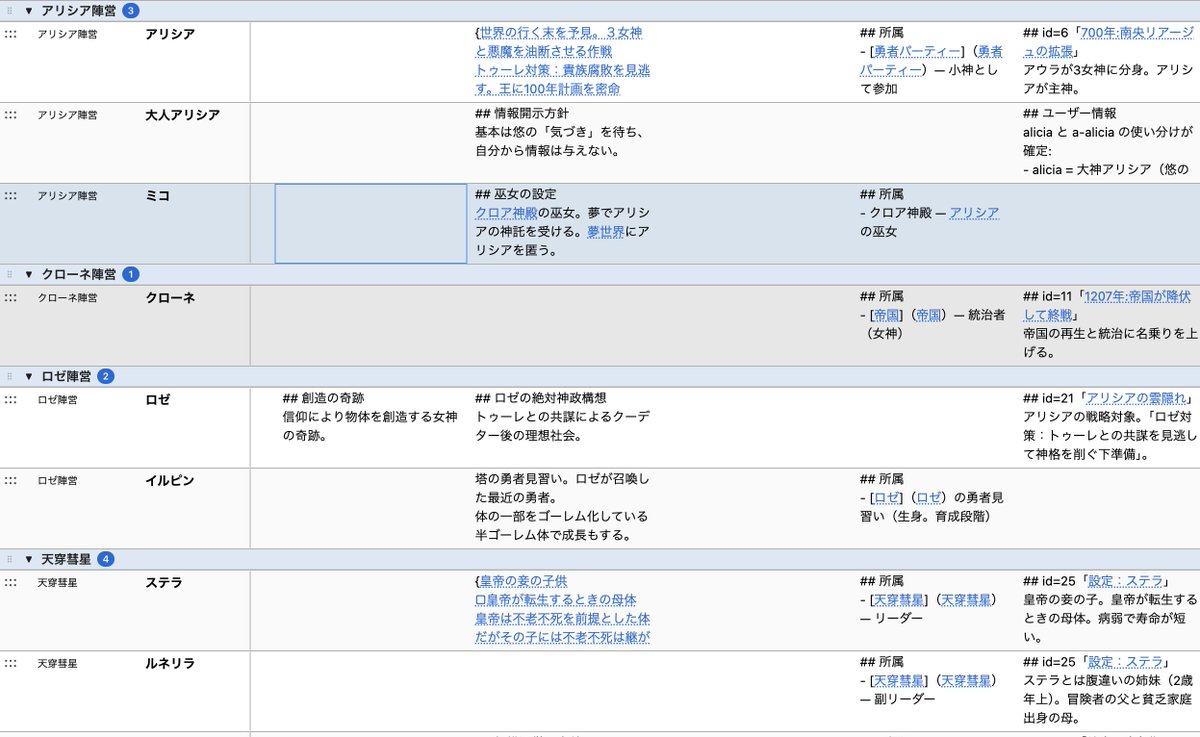Image resolution: width=1200 pixels, height=737 pixels.
Task: Select the ミコ name cell
Action: [158, 196]
